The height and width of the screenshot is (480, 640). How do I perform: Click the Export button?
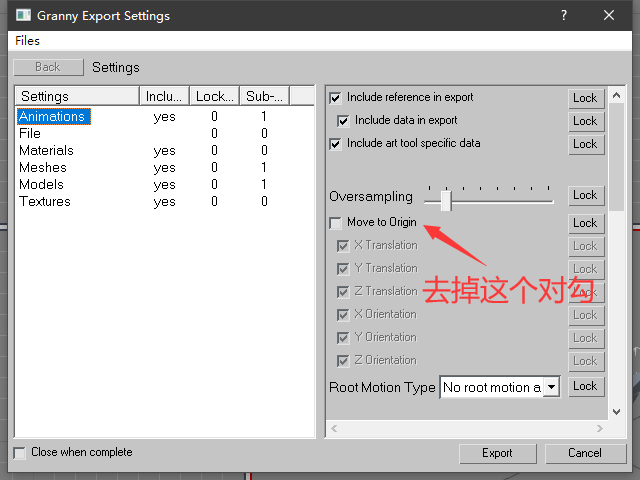(497, 453)
